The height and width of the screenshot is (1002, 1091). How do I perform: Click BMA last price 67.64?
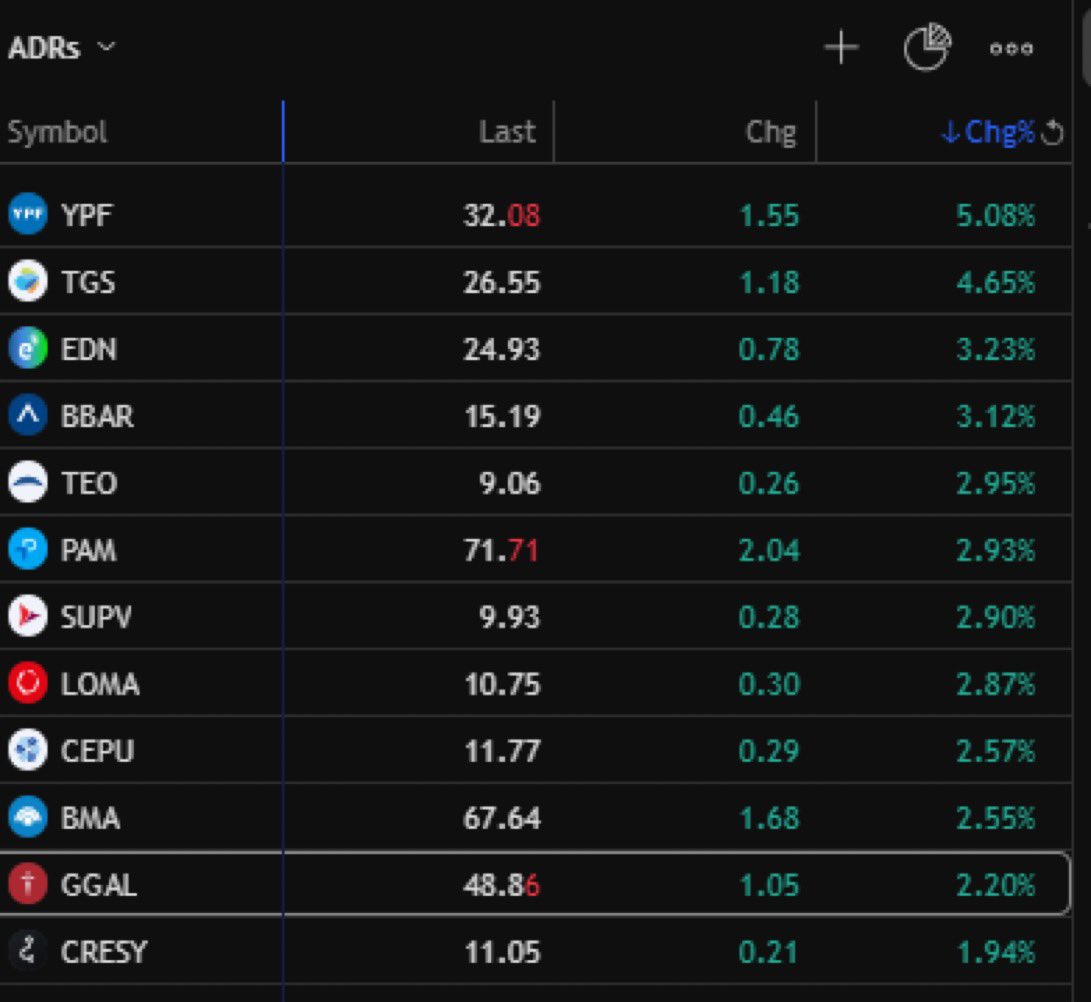[502, 818]
